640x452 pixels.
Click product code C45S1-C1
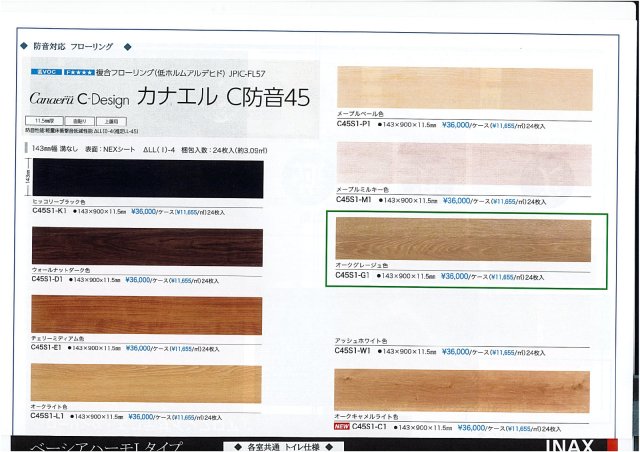(x=369, y=427)
